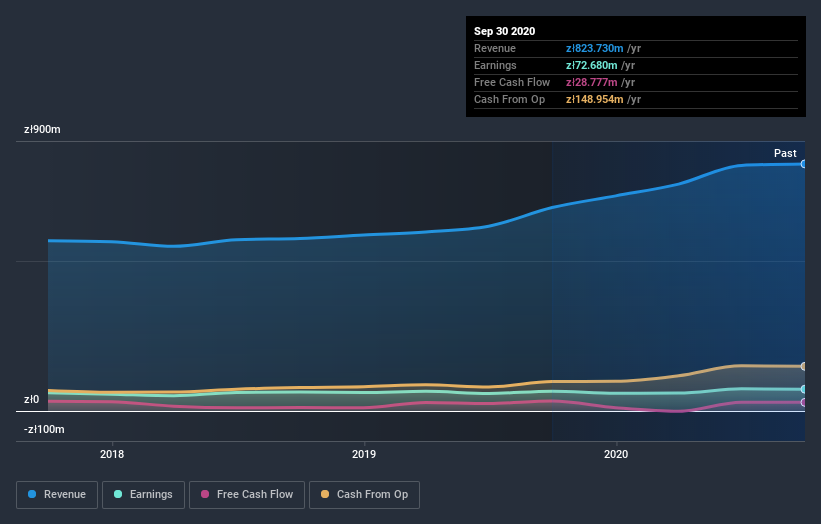
Task: Click the zł823.730m revenue value
Action: (594, 48)
